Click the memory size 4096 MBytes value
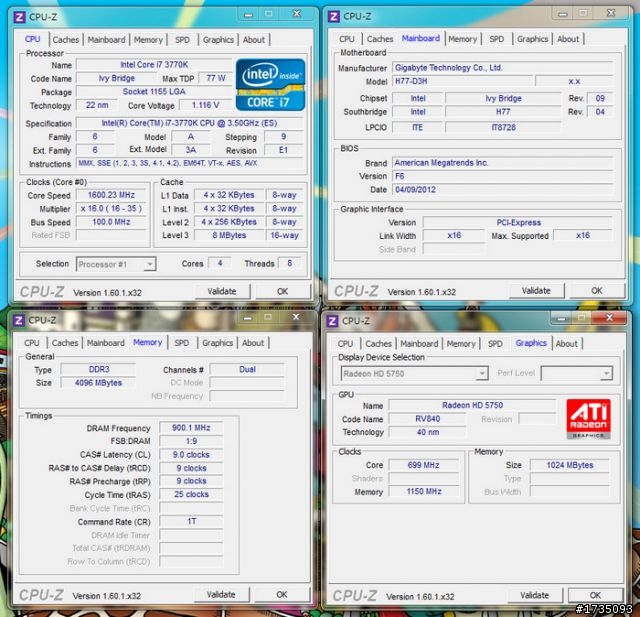640x617 pixels. (x=98, y=383)
